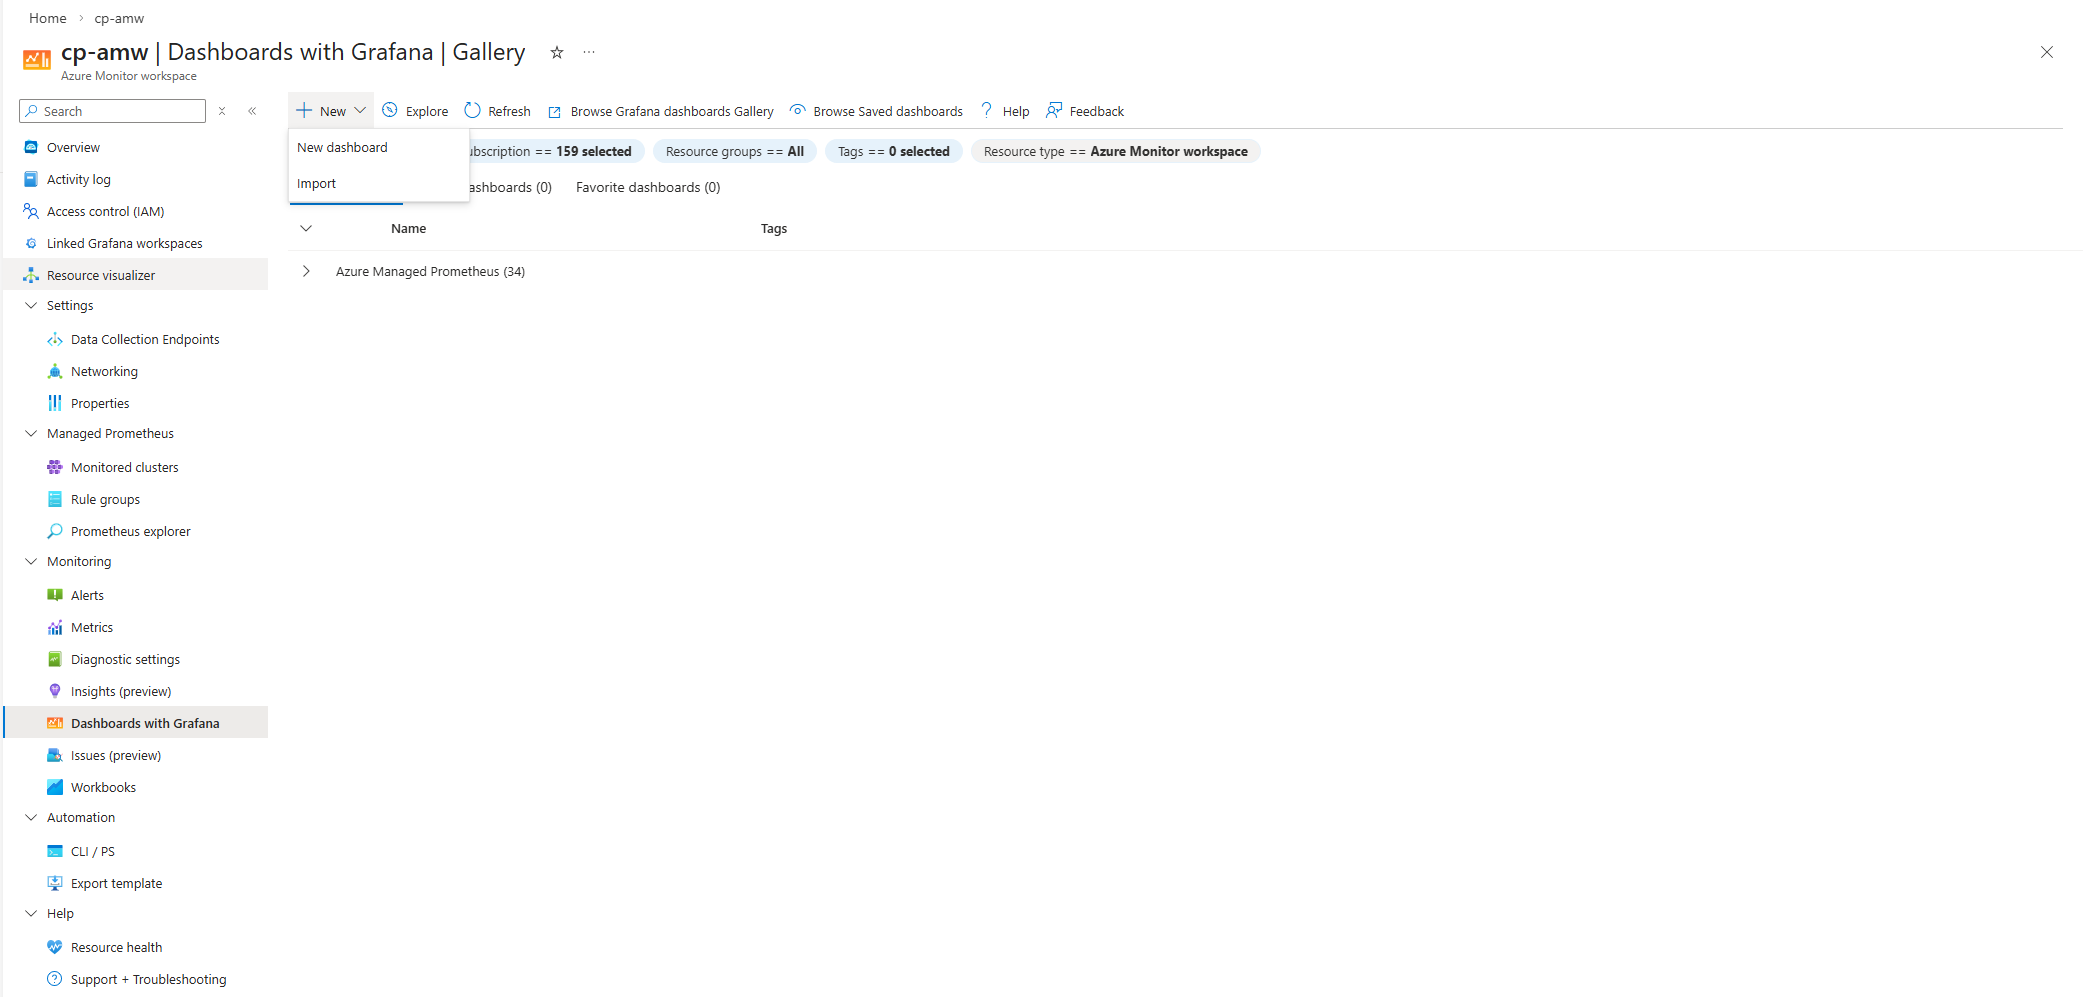Screen dimensions: 2083x997
Task: Edit the Resource groups filter
Action: pyautogui.click(x=735, y=151)
